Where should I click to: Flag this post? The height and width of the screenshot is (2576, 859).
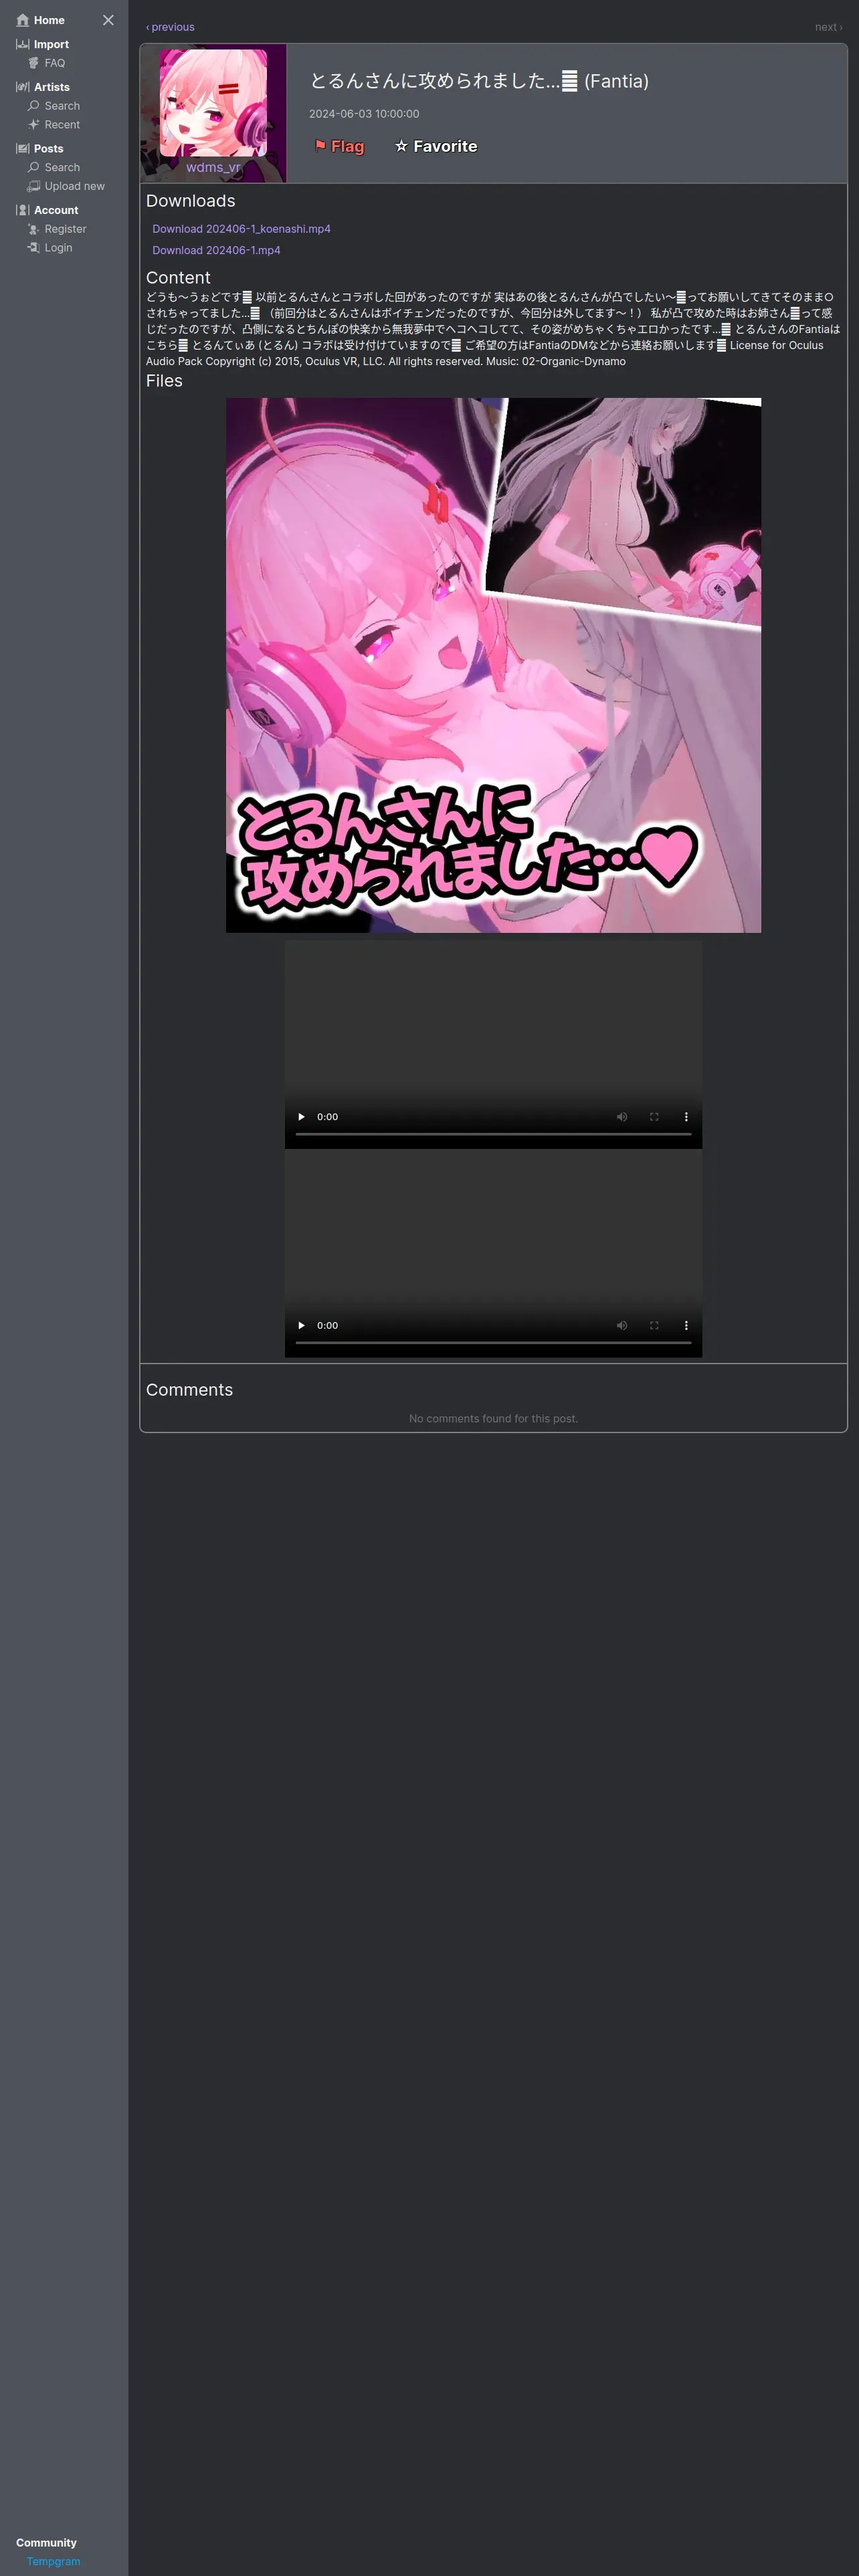(339, 146)
